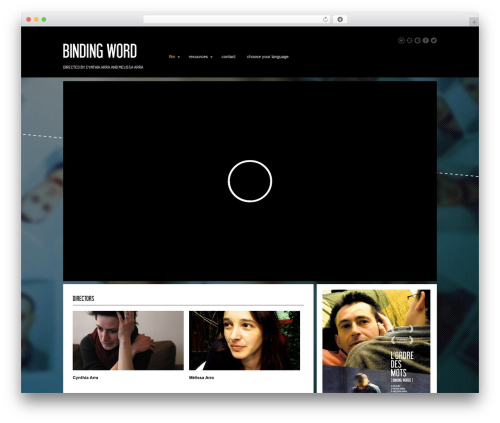Screen dimensions: 500x423
Task: Click the Cynthia Arra name link
Action: [x=85, y=378]
